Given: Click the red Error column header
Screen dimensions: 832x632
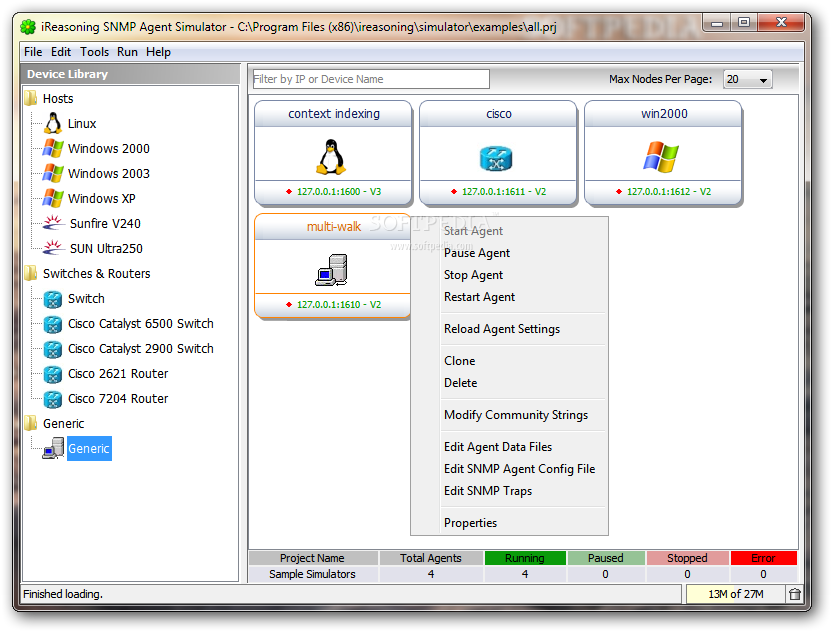Looking at the screenshot, I should coord(763,558).
